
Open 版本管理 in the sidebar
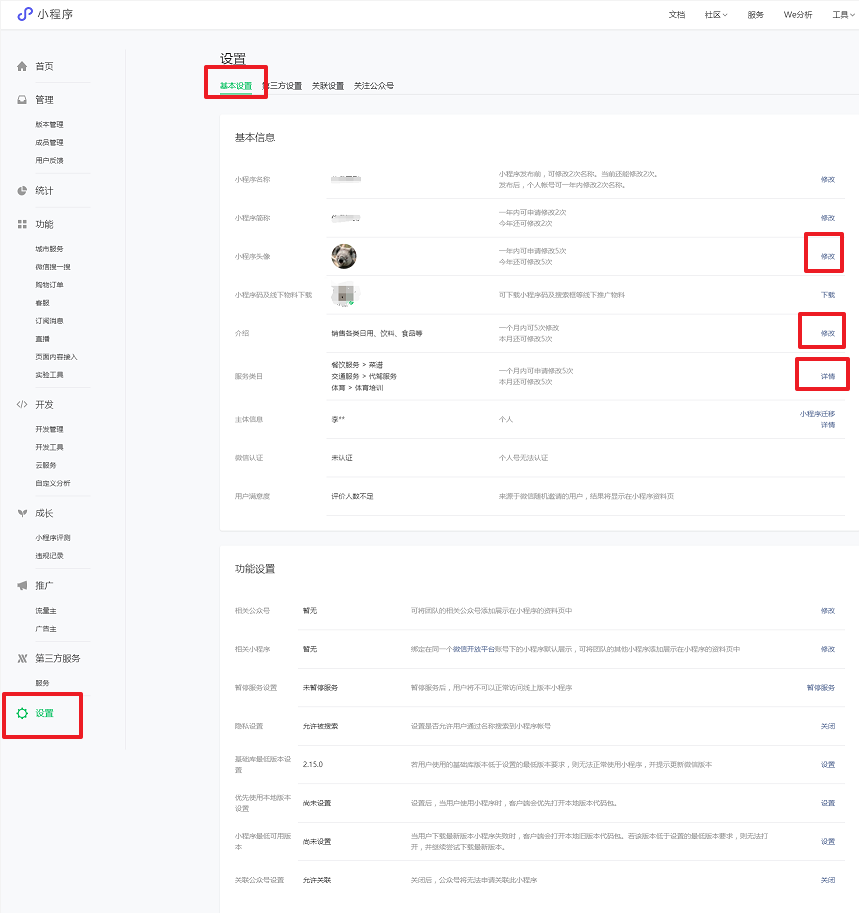pos(50,125)
